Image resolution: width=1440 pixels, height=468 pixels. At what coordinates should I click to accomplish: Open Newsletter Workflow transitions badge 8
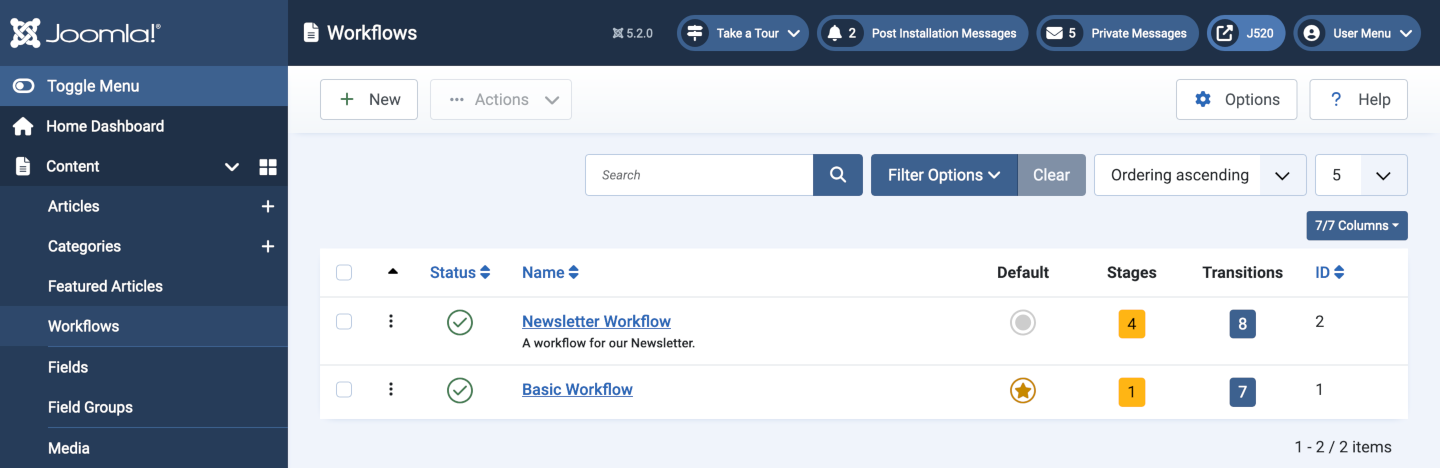tap(1243, 324)
